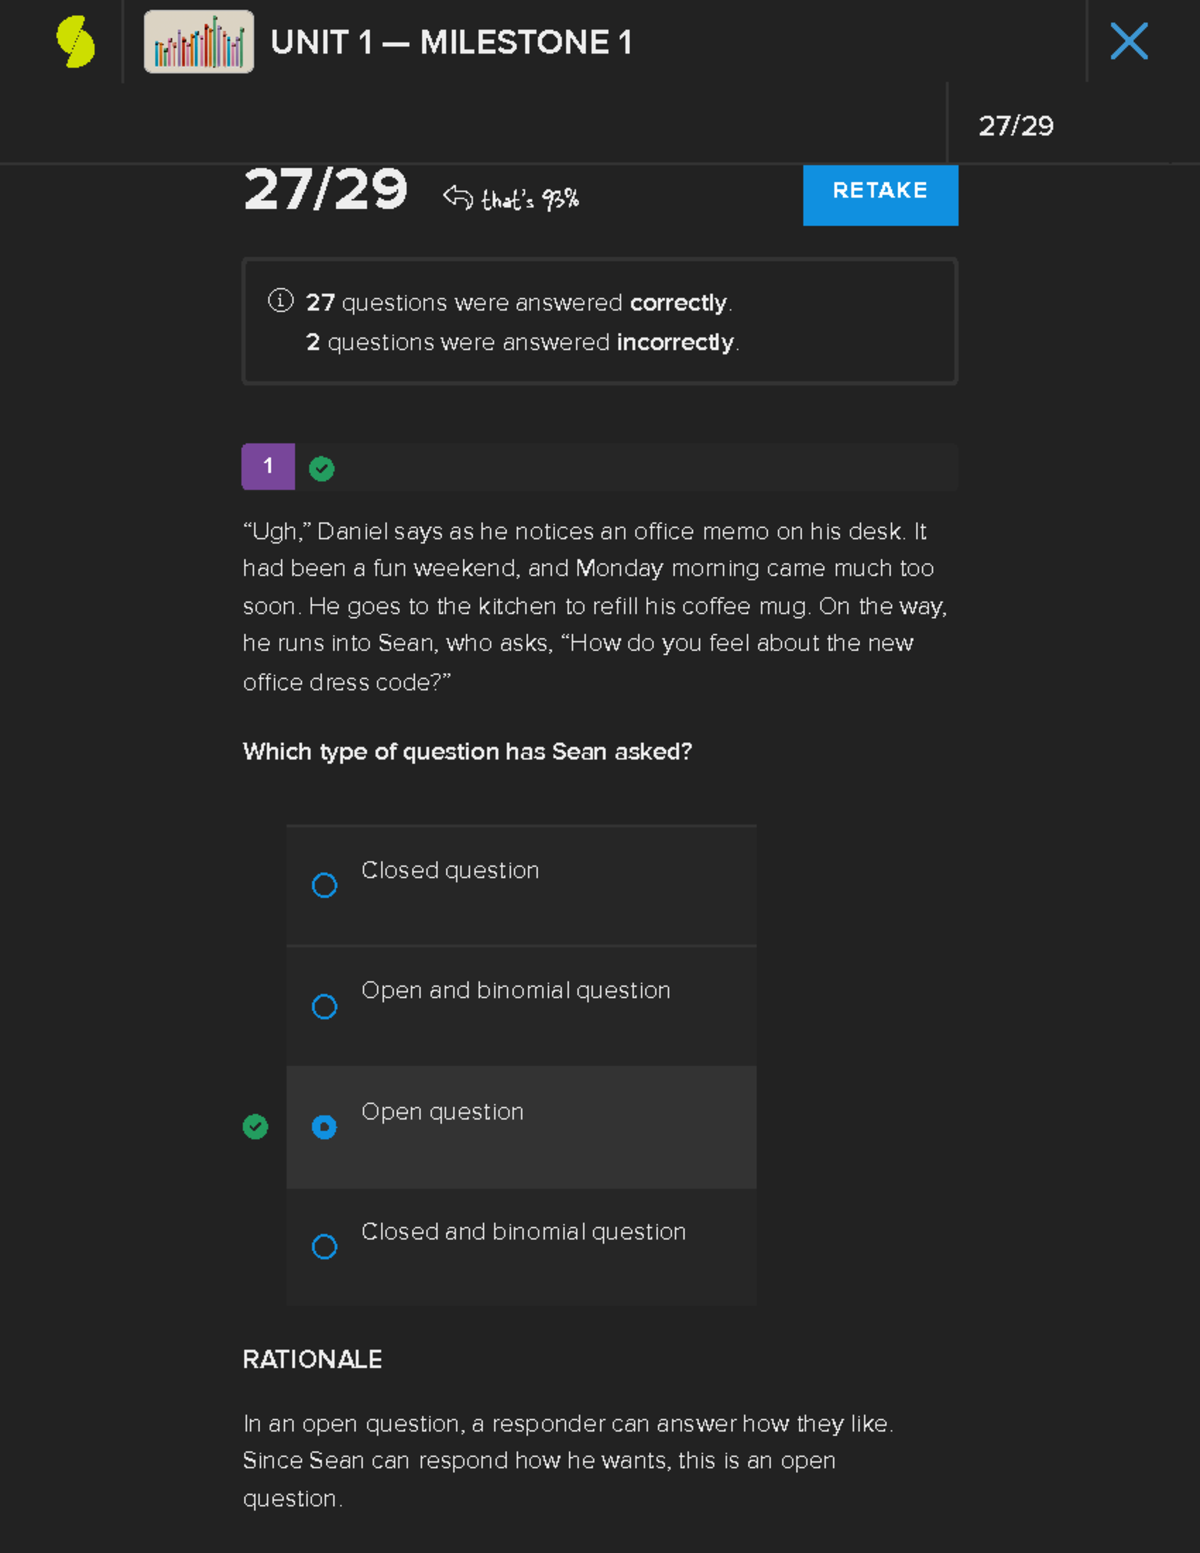Open the Unit 1 course thumbnail
Image resolution: width=1200 pixels, height=1553 pixels.
pyautogui.click(x=198, y=42)
